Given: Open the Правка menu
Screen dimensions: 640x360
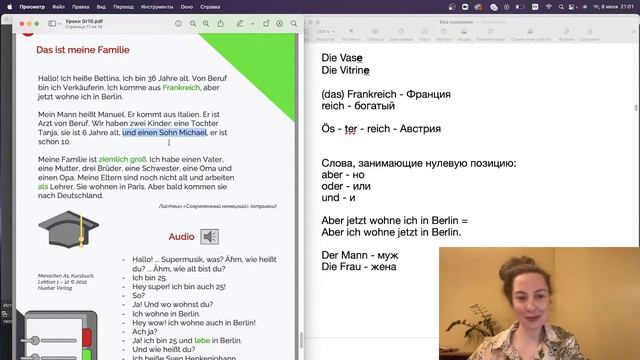Looking at the screenshot, I should [80, 7].
